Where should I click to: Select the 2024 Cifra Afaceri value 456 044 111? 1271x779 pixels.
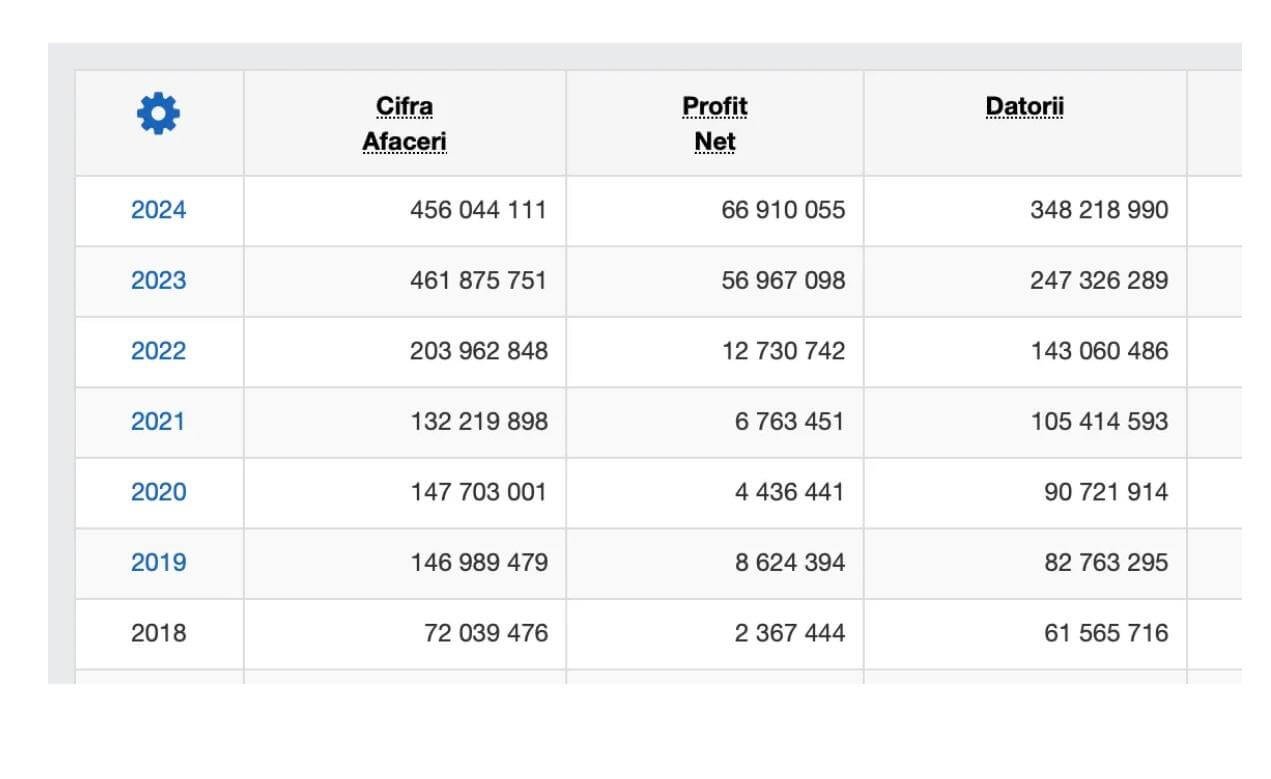click(x=478, y=210)
